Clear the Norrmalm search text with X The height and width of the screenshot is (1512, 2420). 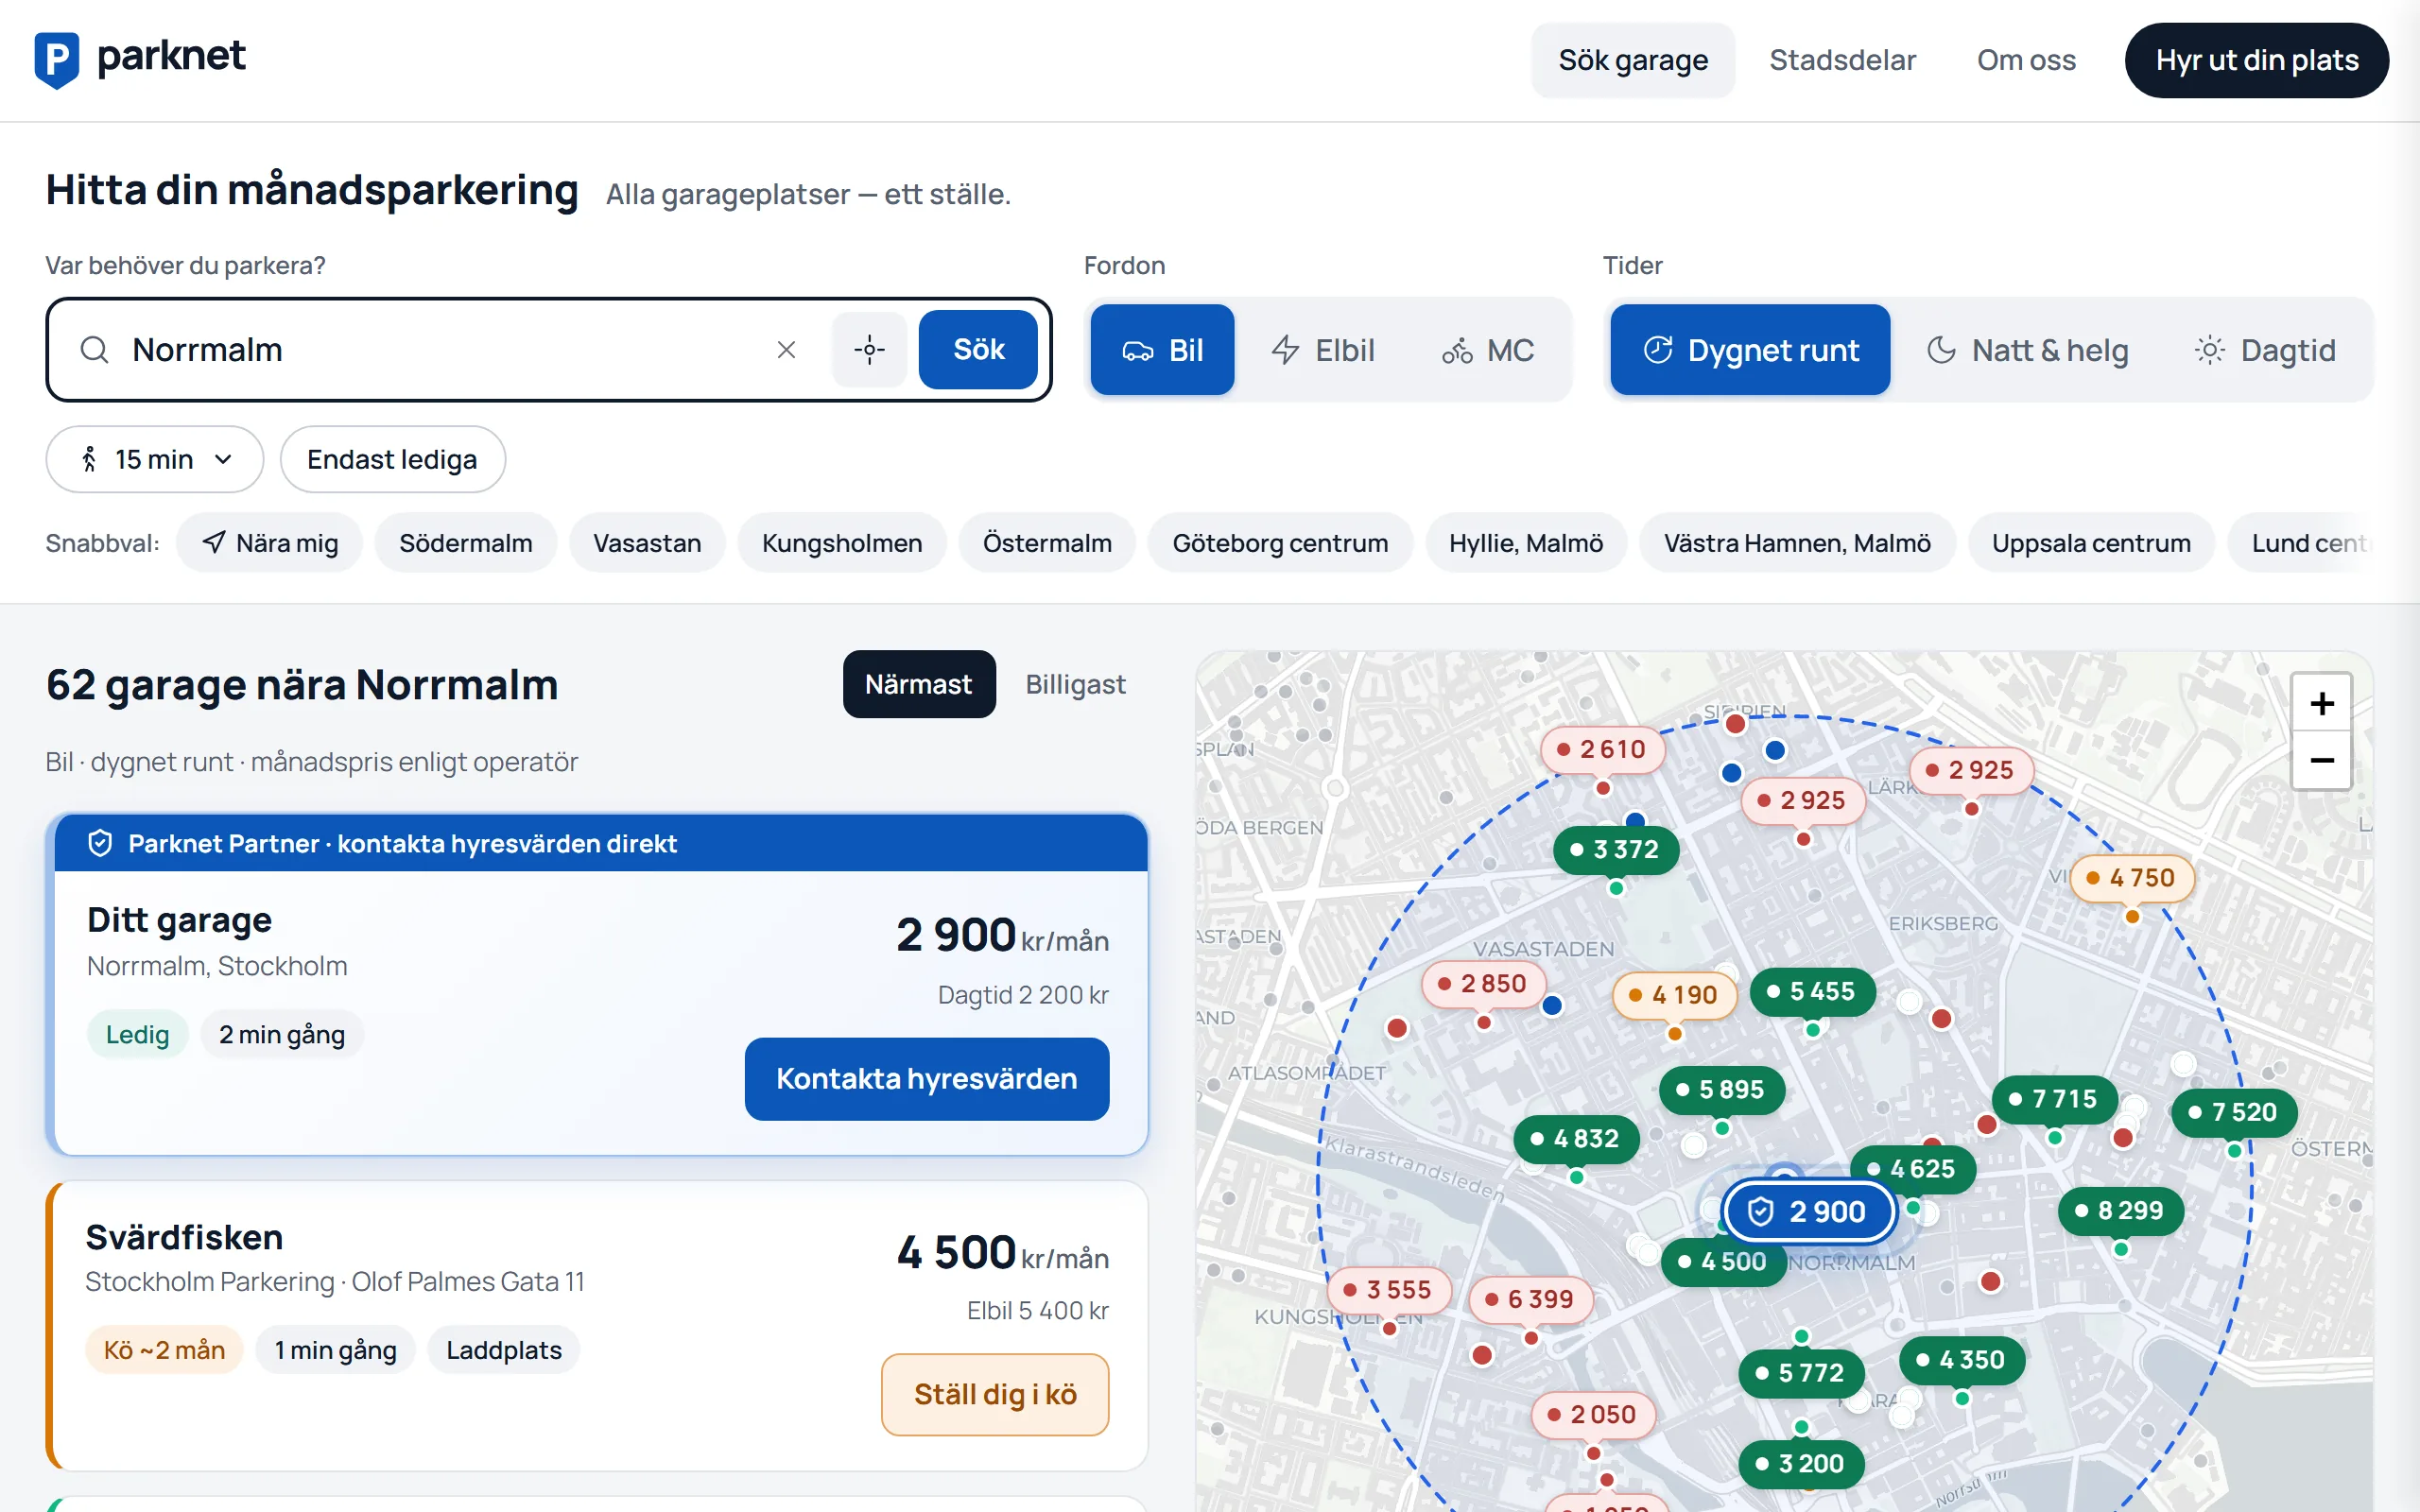786,350
